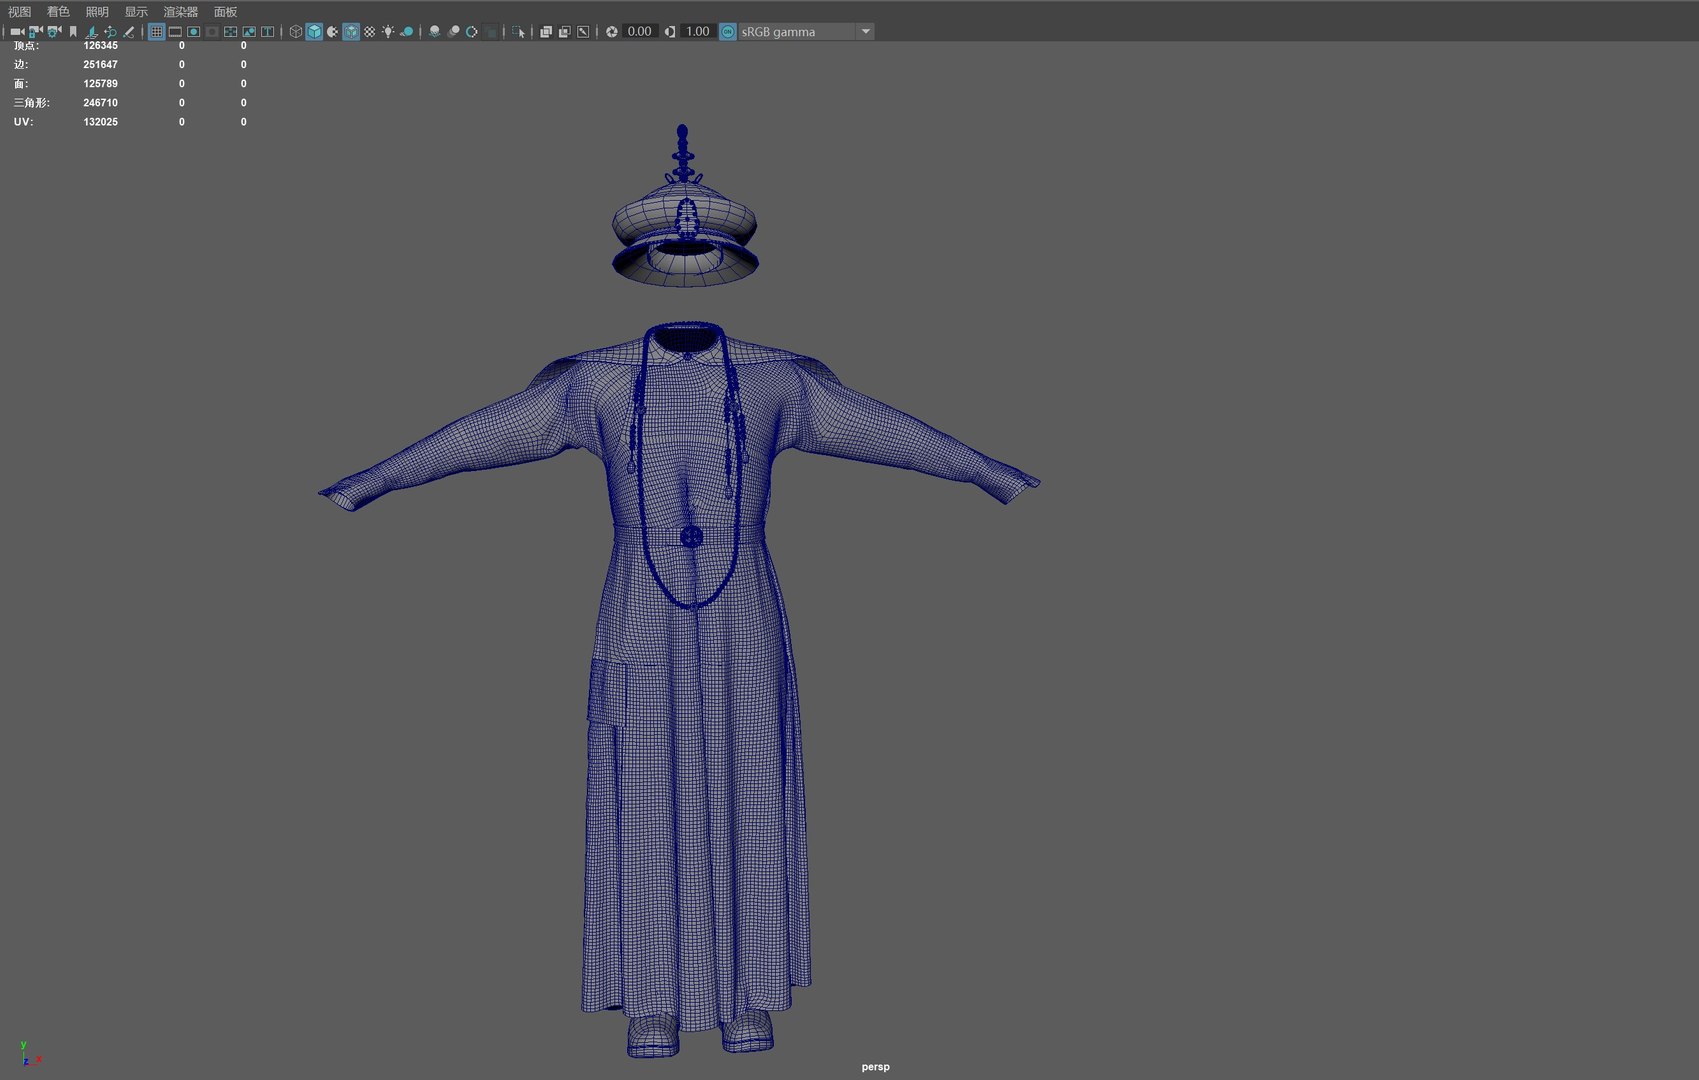Click the exposure value field 0.00
The width and height of the screenshot is (1699, 1080).
click(x=640, y=32)
